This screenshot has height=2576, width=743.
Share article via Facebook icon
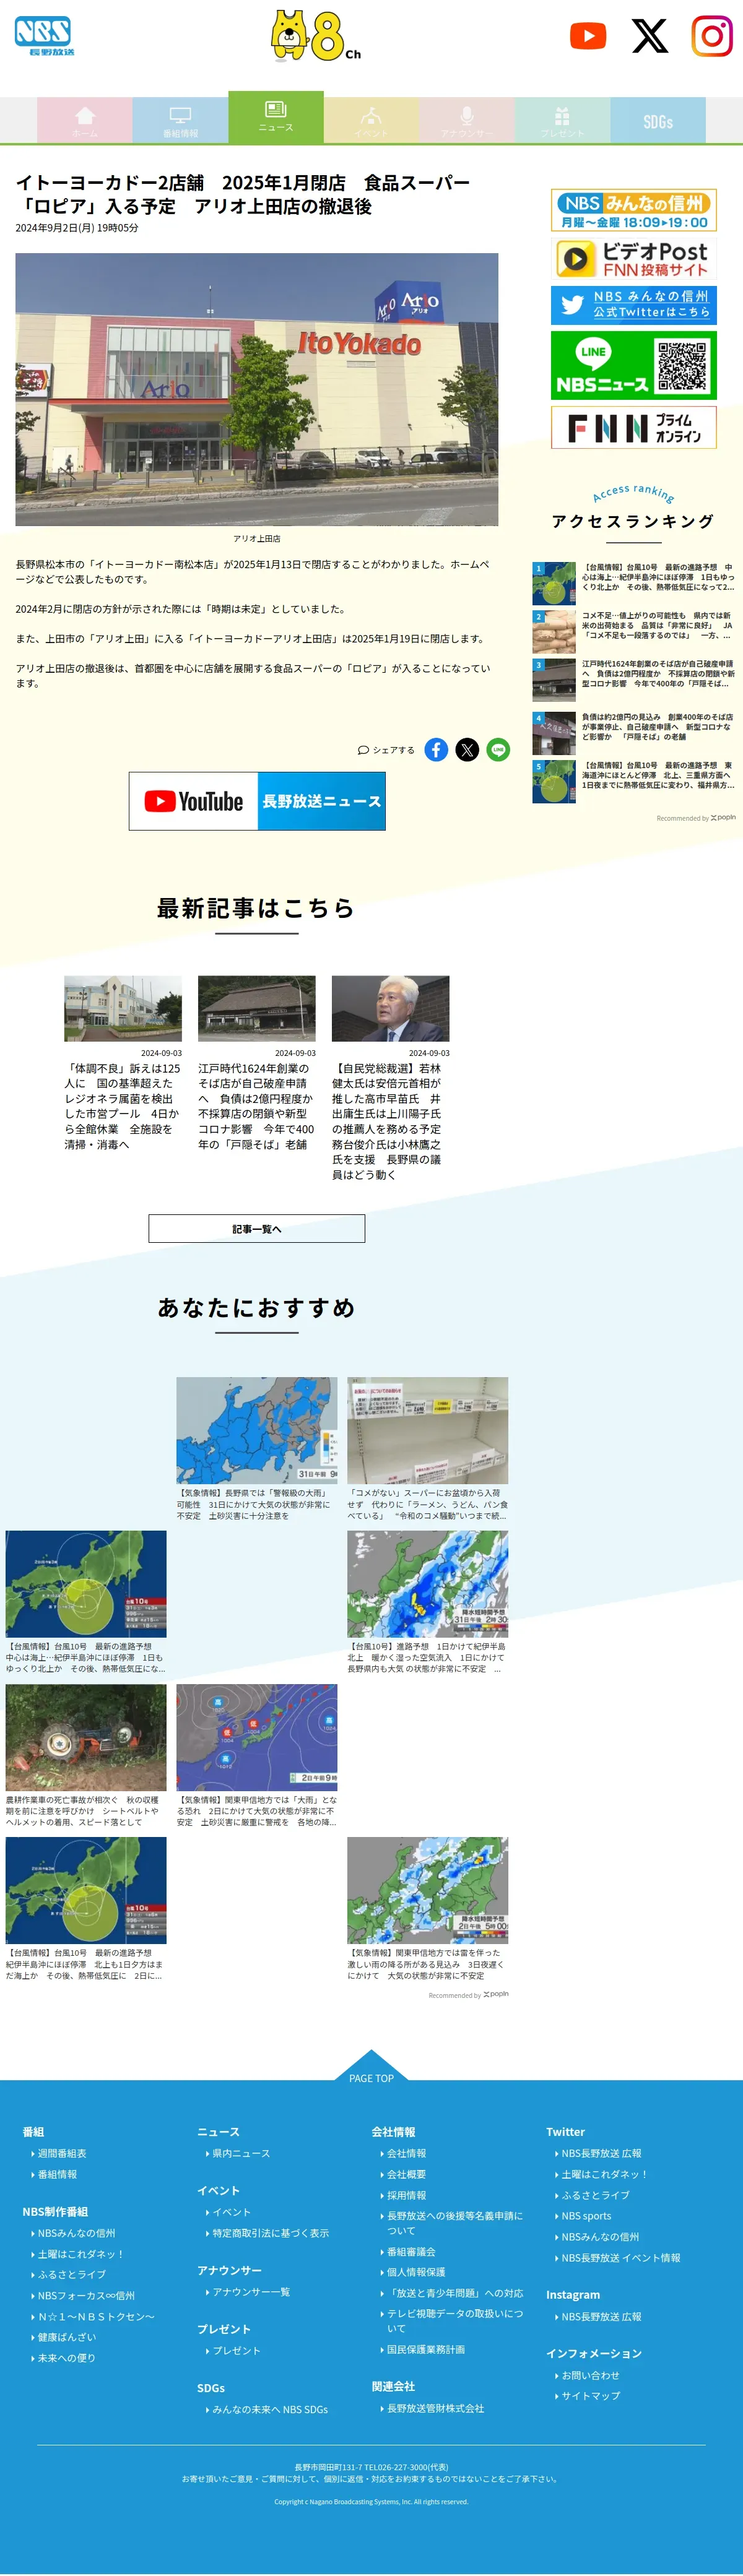click(x=436, y=749)
